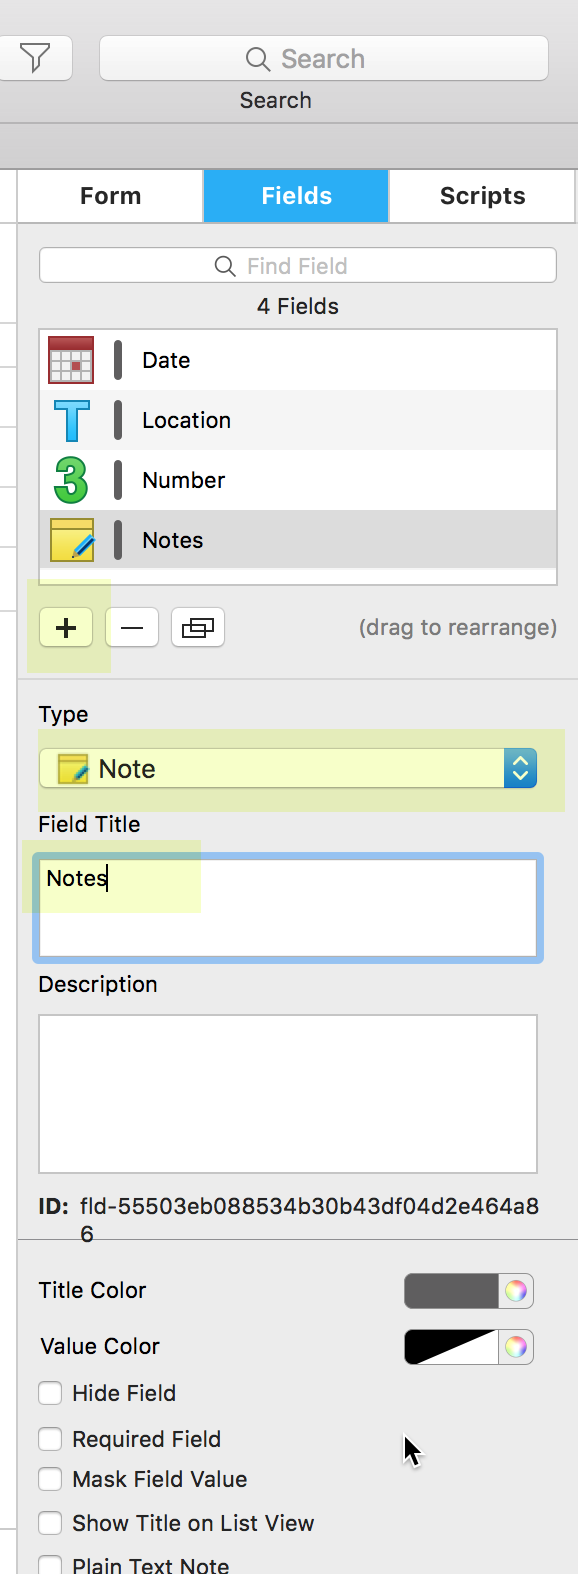Switch to the Scripts tab

tap(482, 196)
